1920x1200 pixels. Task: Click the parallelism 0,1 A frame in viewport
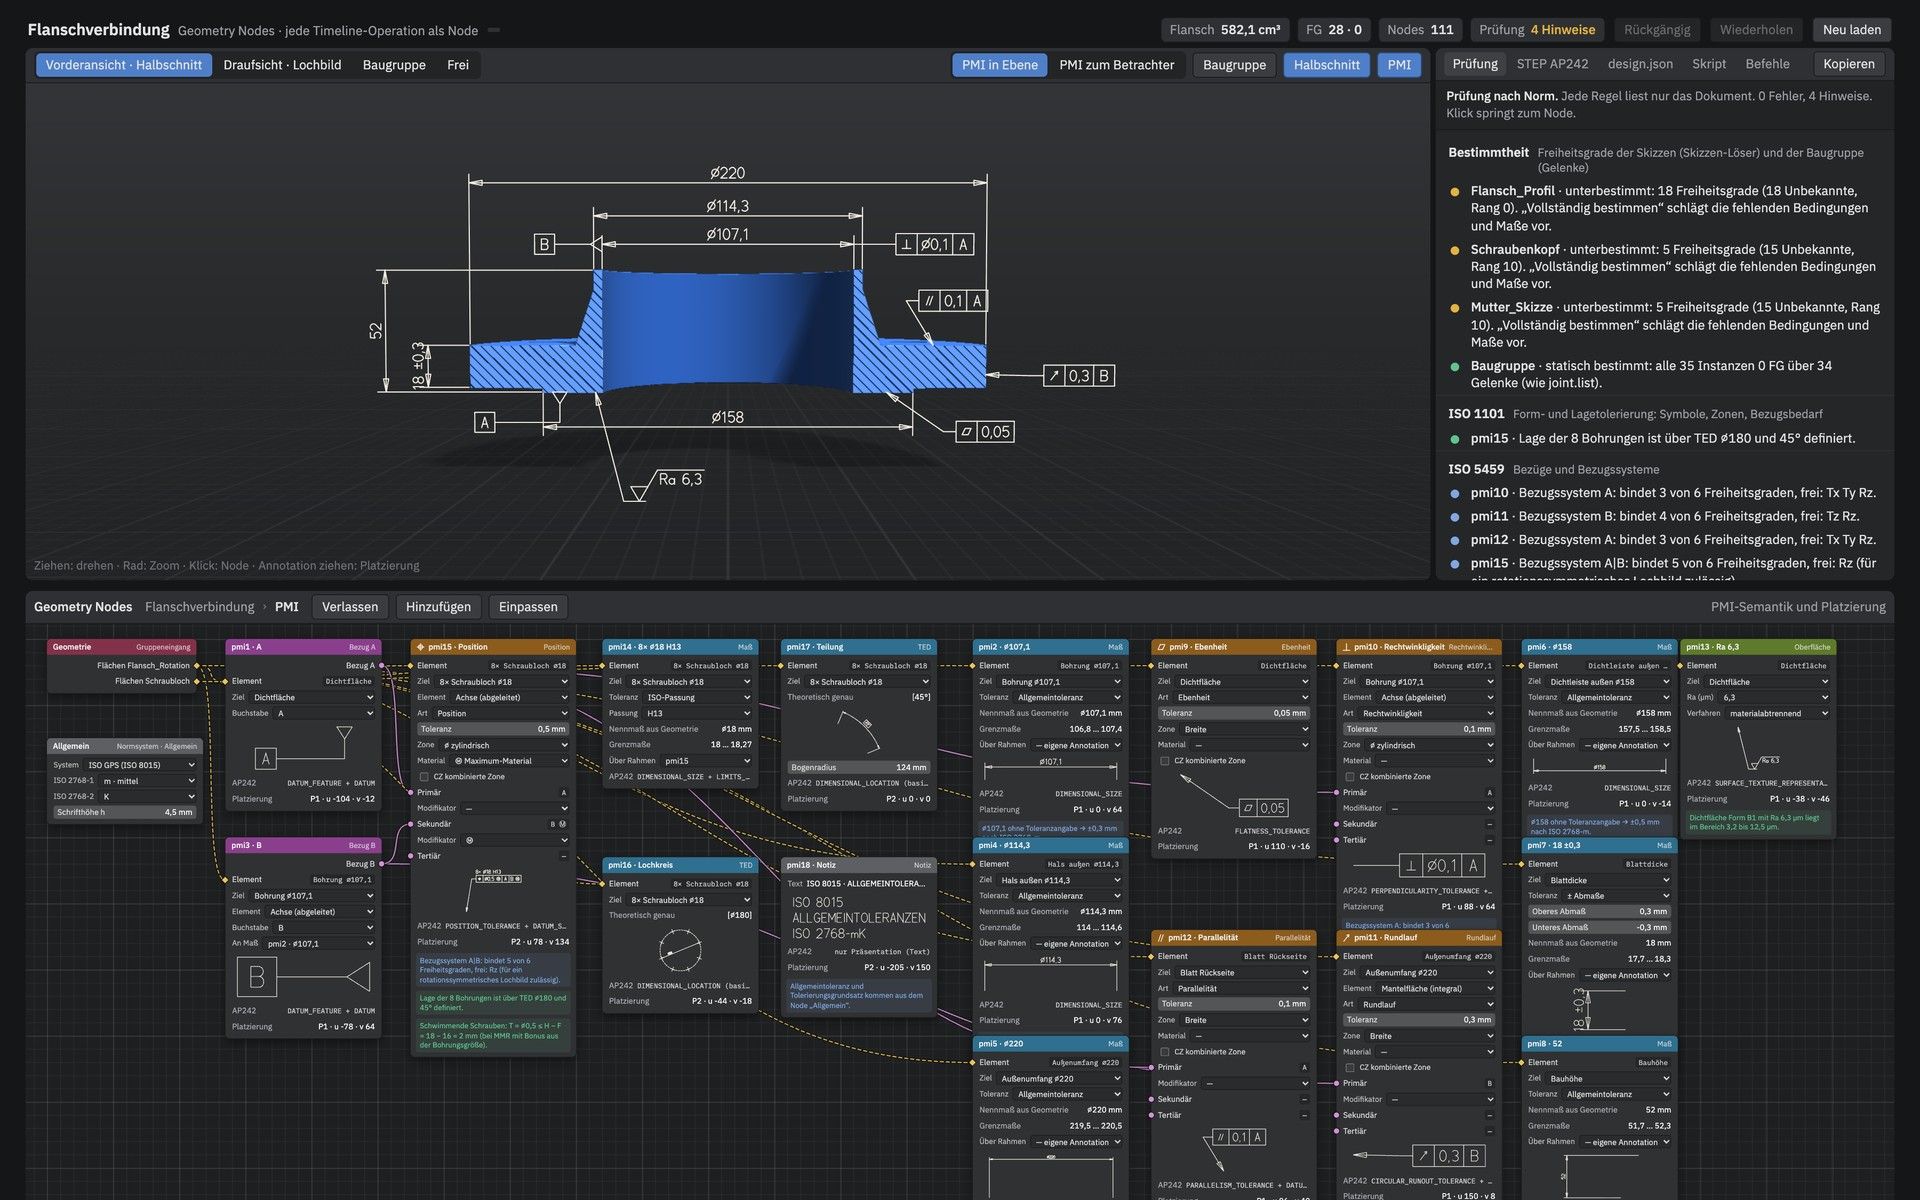[953, 301]
